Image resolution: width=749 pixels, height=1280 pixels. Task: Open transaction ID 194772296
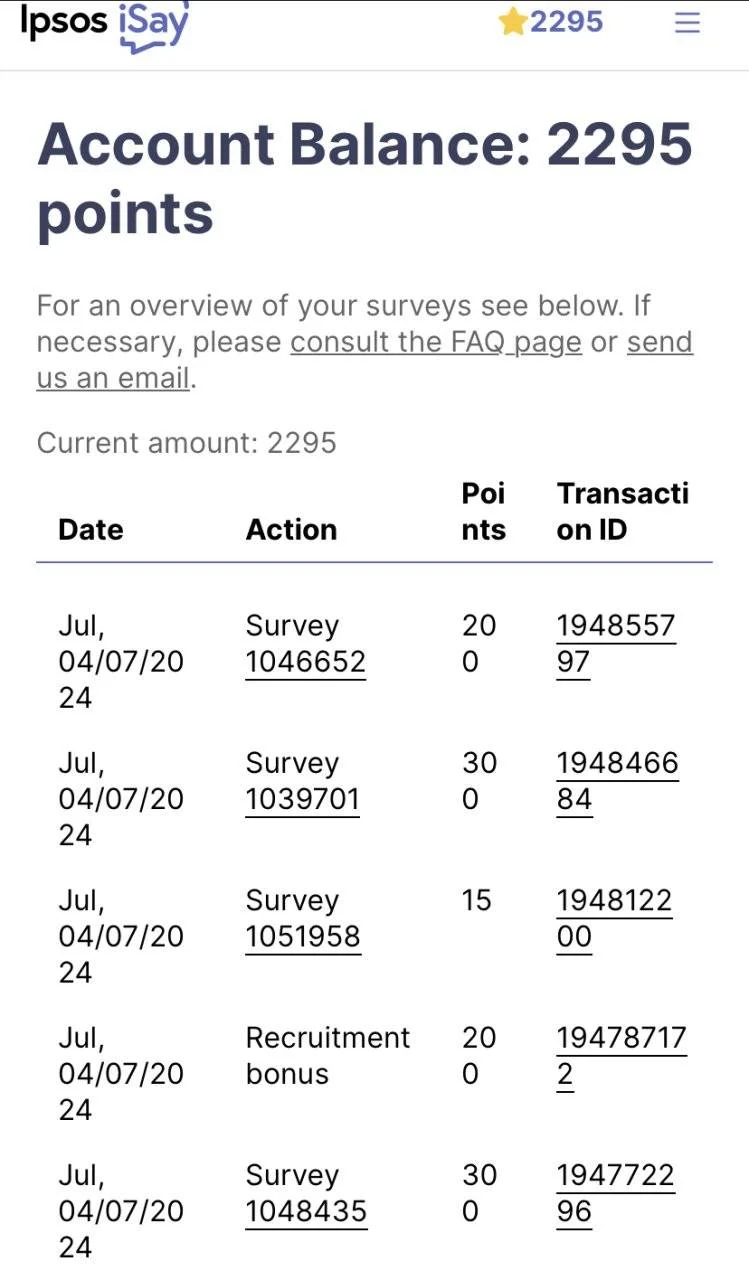coord(615,1194)
